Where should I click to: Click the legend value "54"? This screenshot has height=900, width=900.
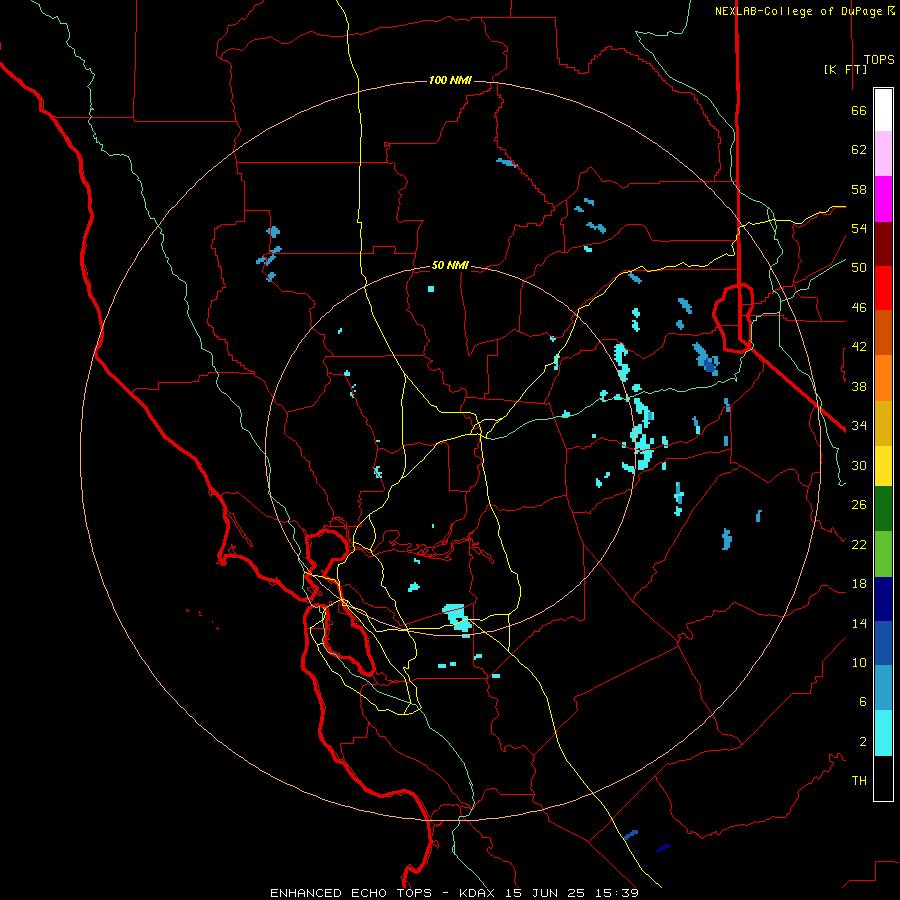coord(859,228)
